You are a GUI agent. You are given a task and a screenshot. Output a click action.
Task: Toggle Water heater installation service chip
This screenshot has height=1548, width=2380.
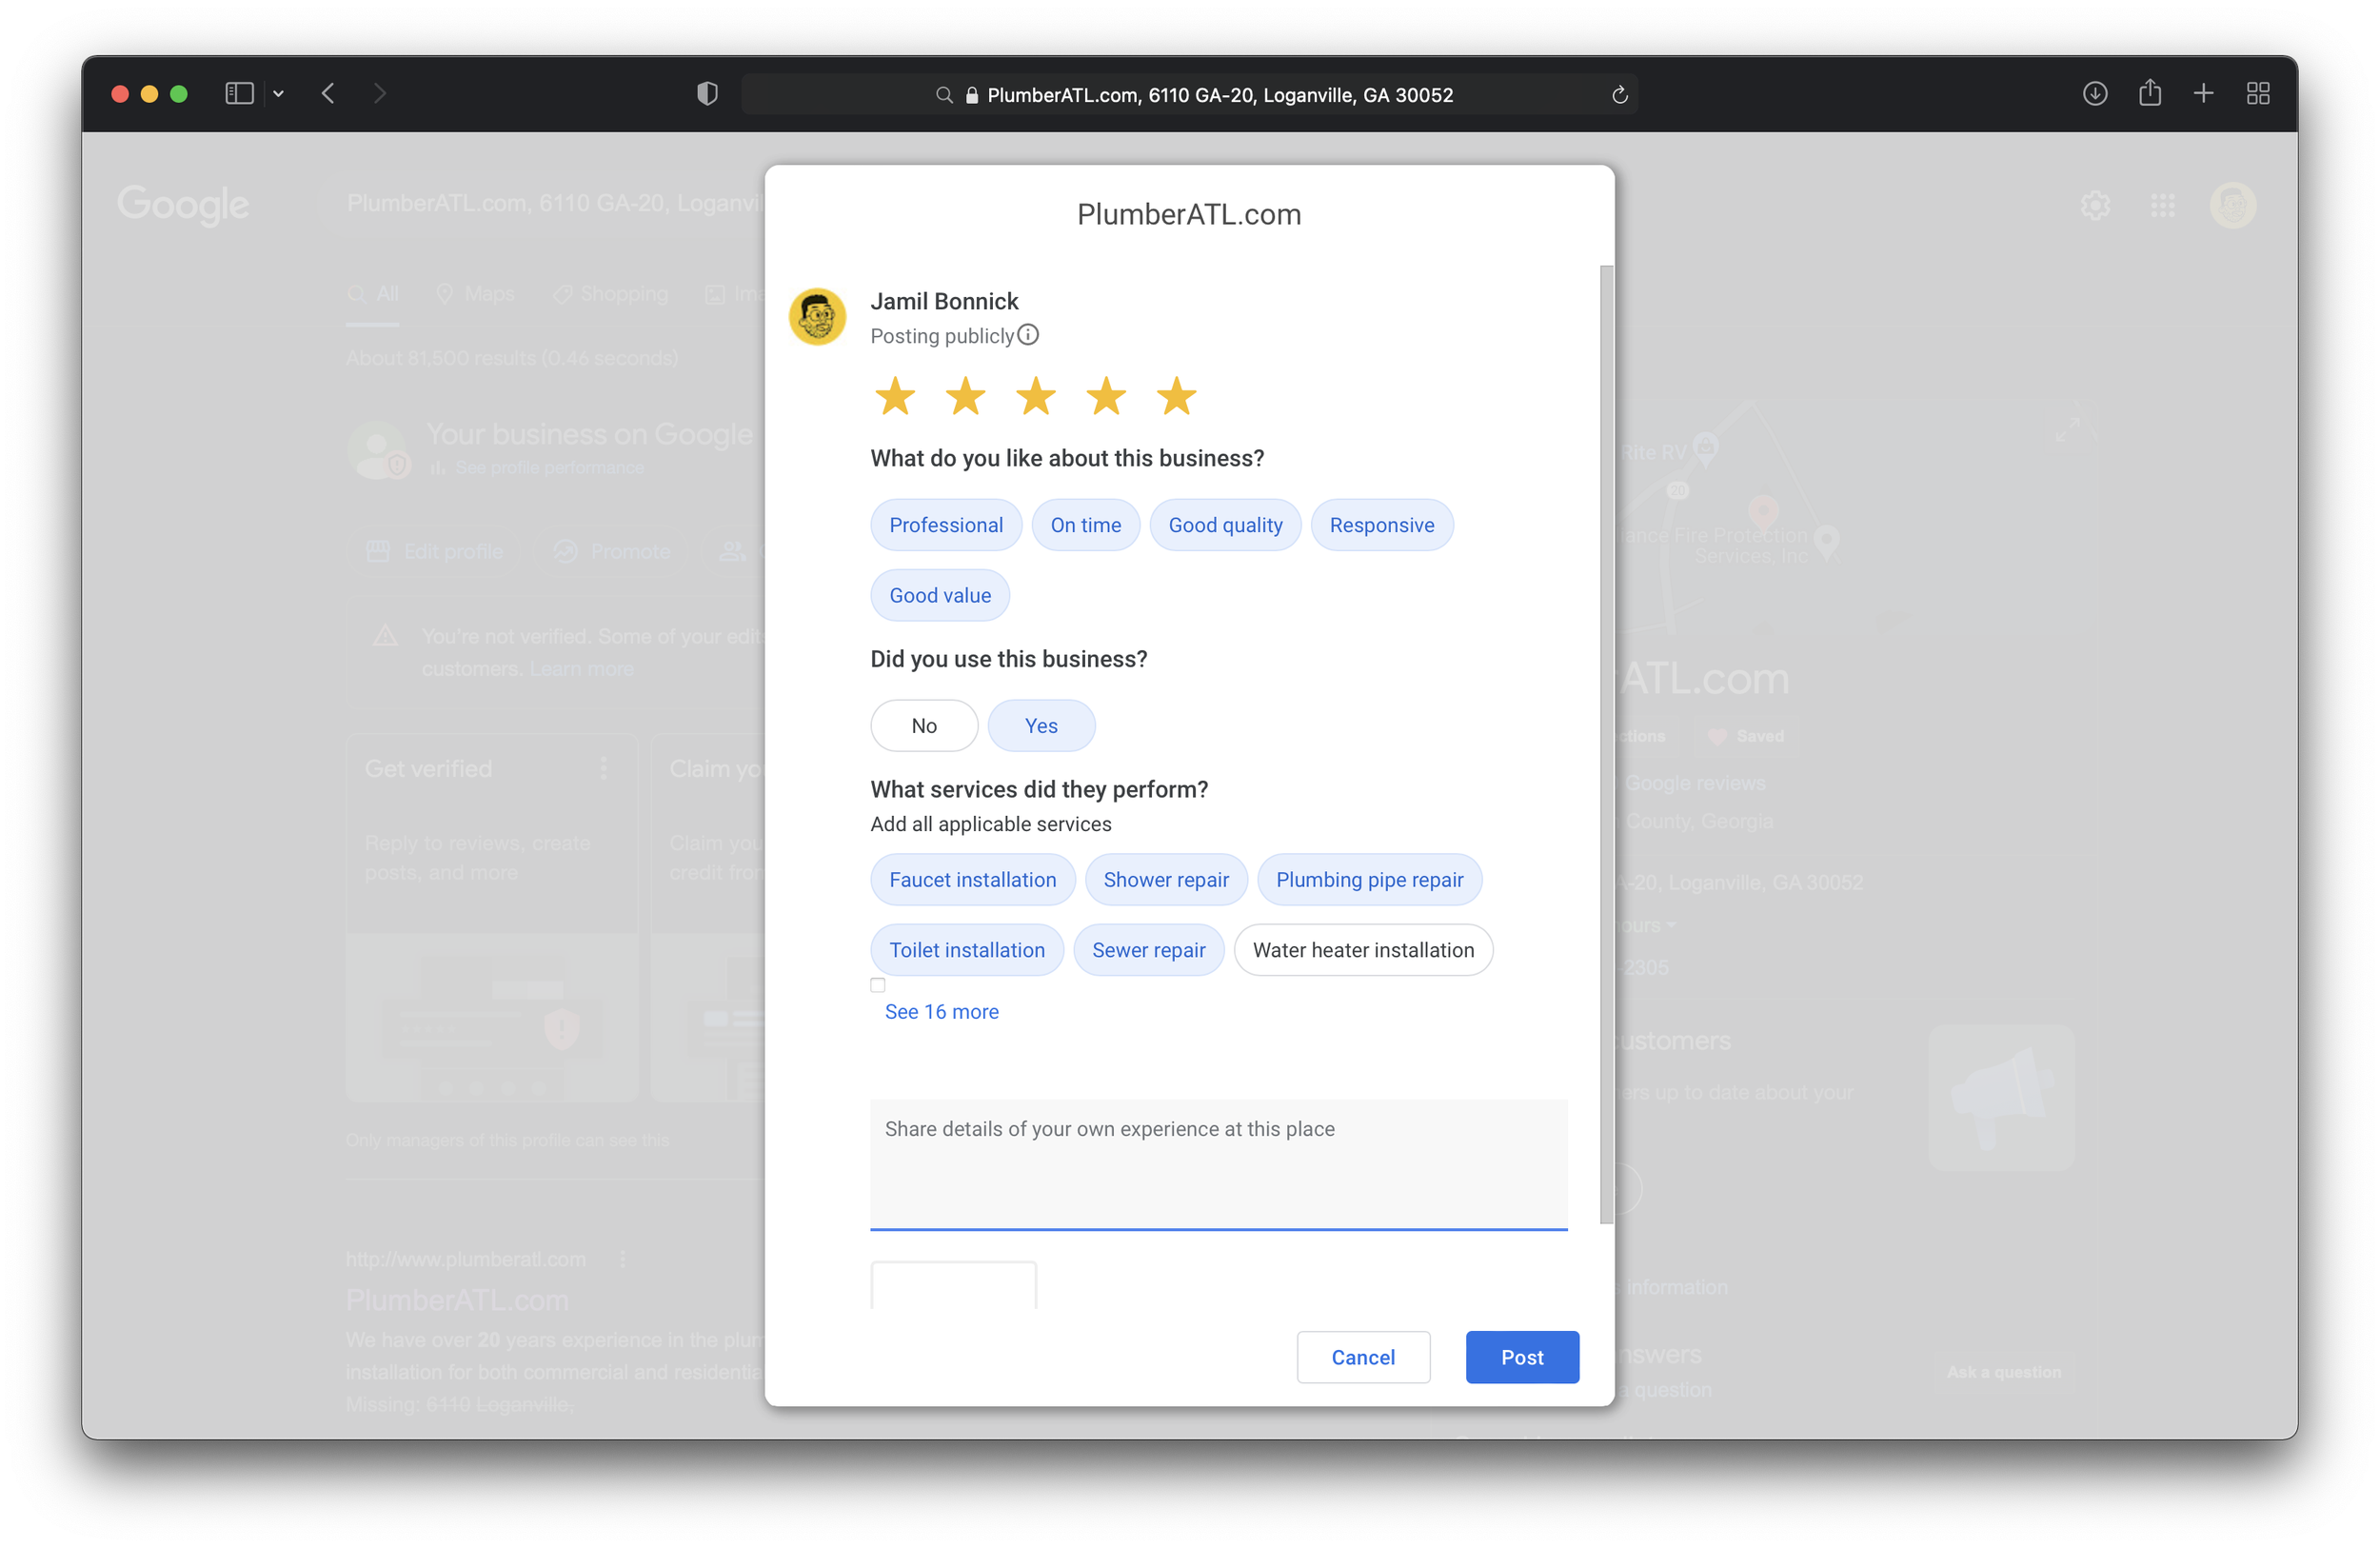[1363, 949]
